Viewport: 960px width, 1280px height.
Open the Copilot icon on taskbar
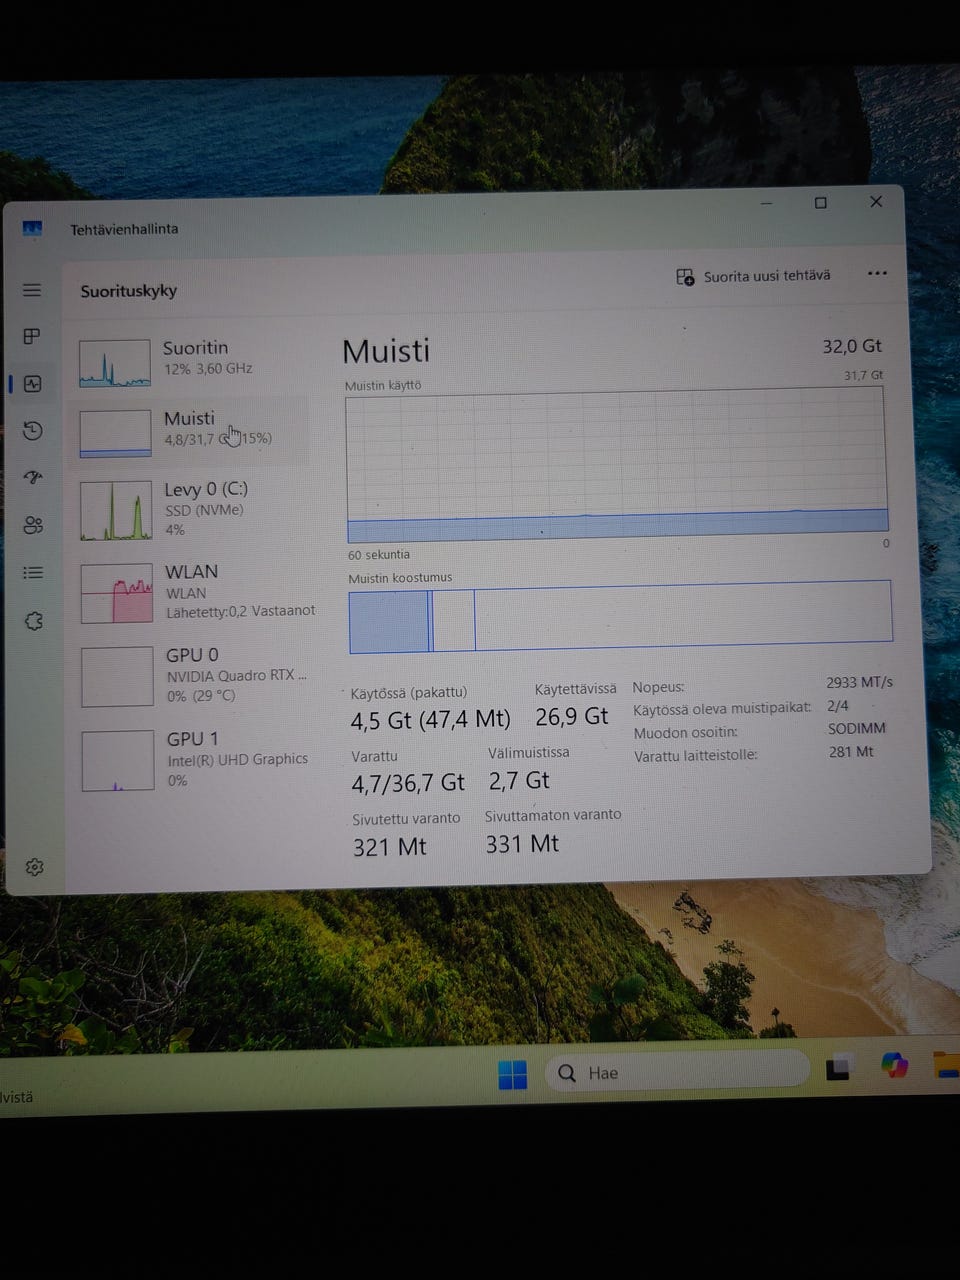[894, 1066]
